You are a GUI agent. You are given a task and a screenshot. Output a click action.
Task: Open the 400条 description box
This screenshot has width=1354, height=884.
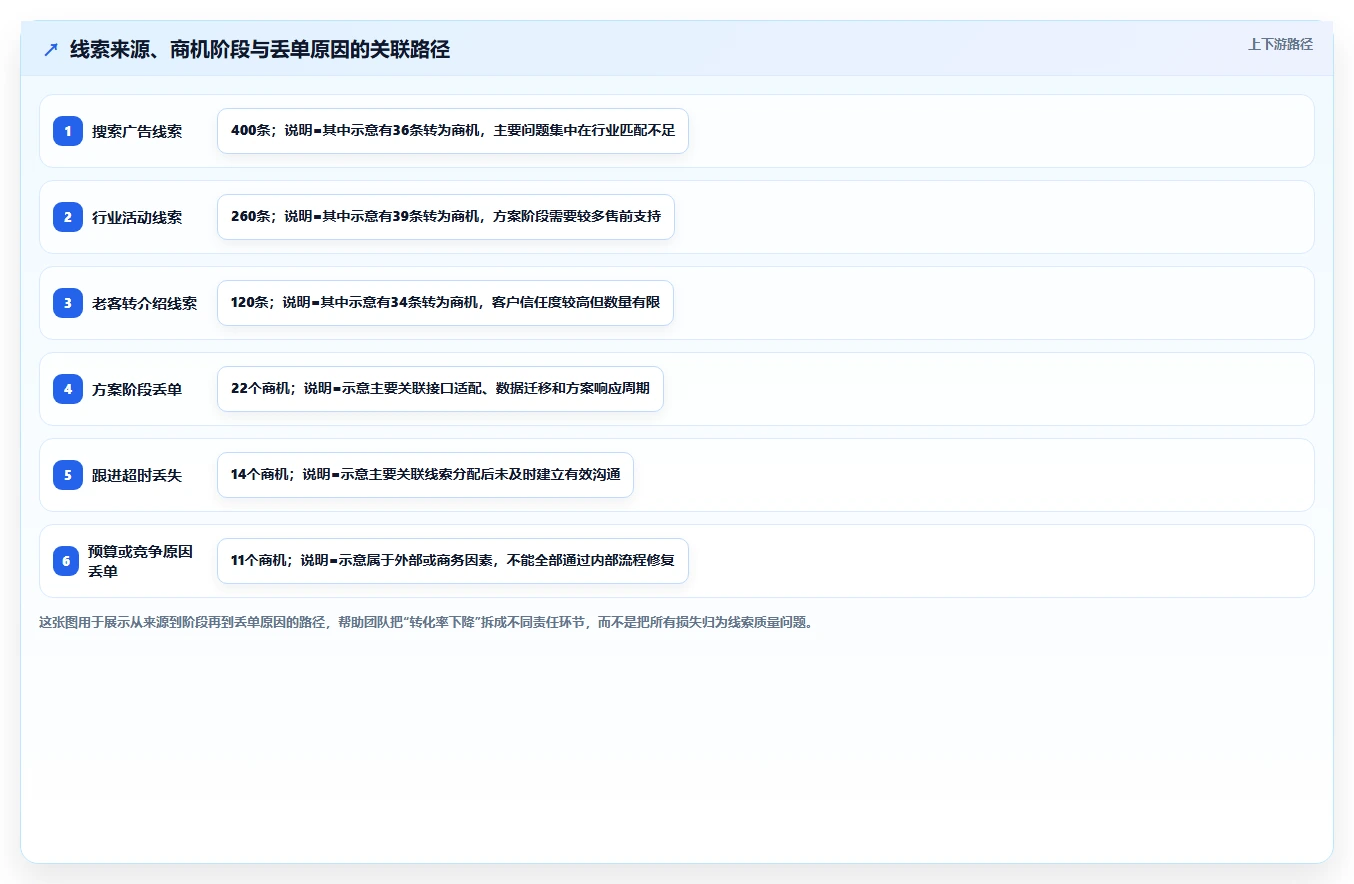(453, 131)
